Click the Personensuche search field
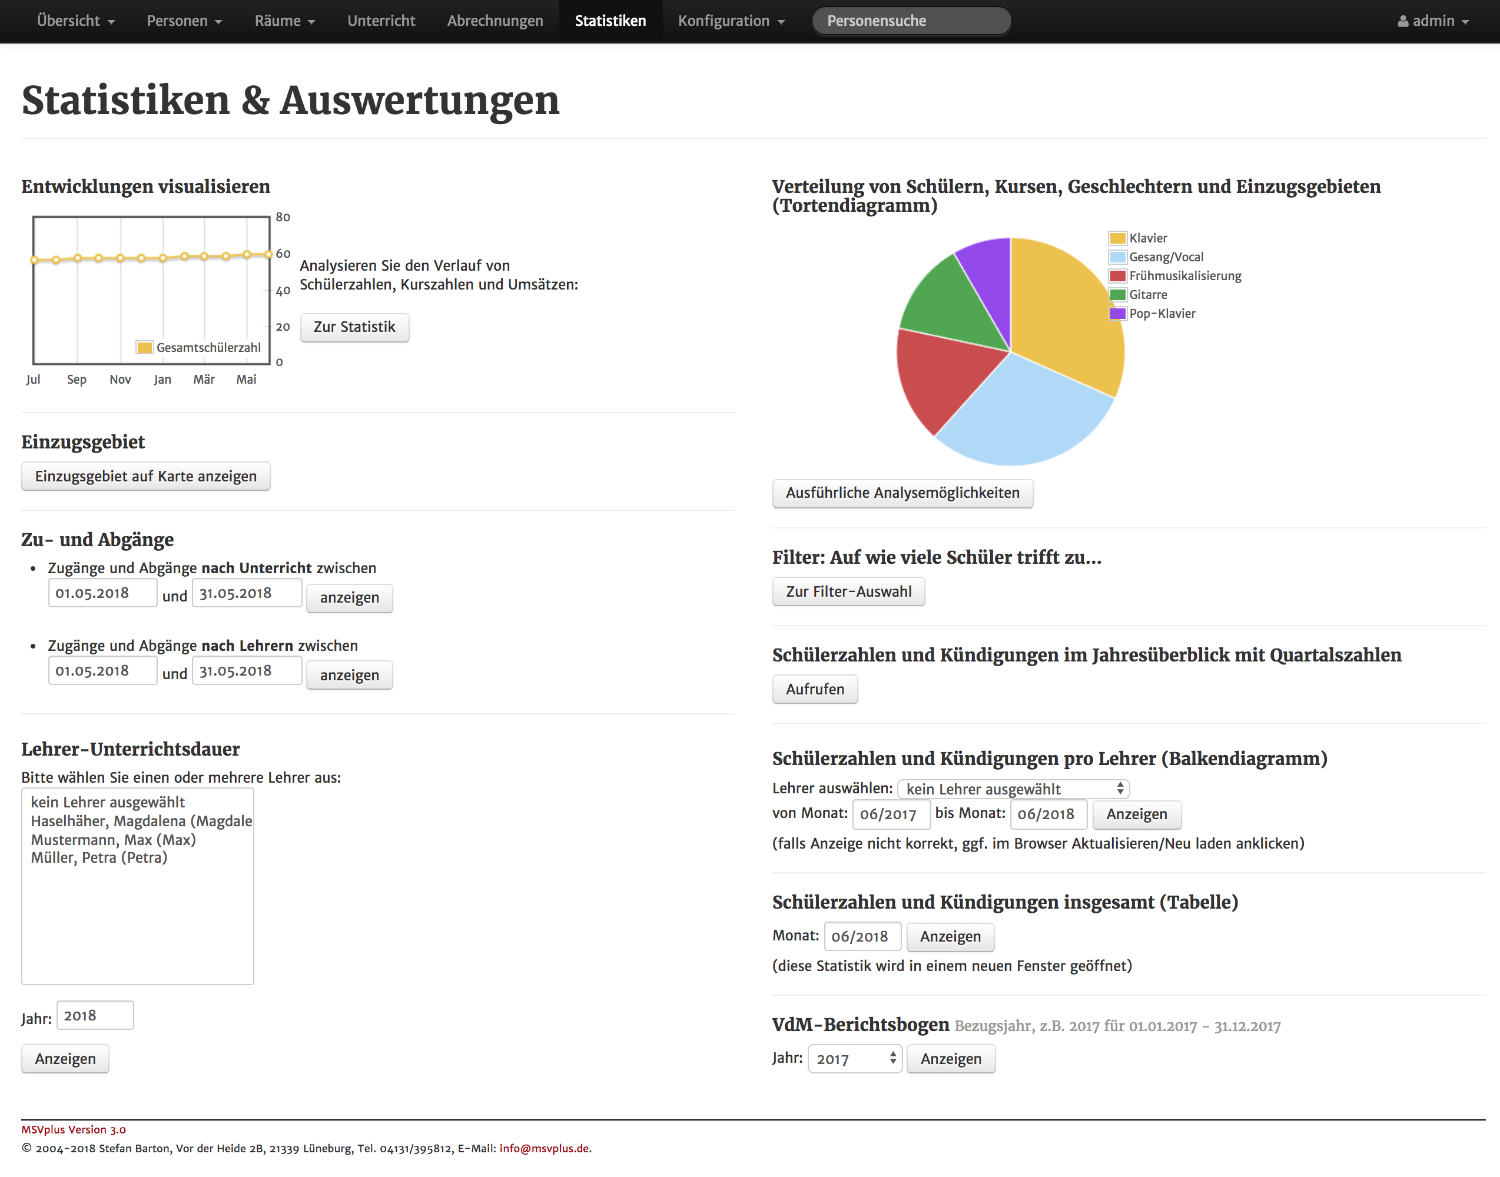Viewport: 1500px width, 1177px height. click(x=911, y=21)
